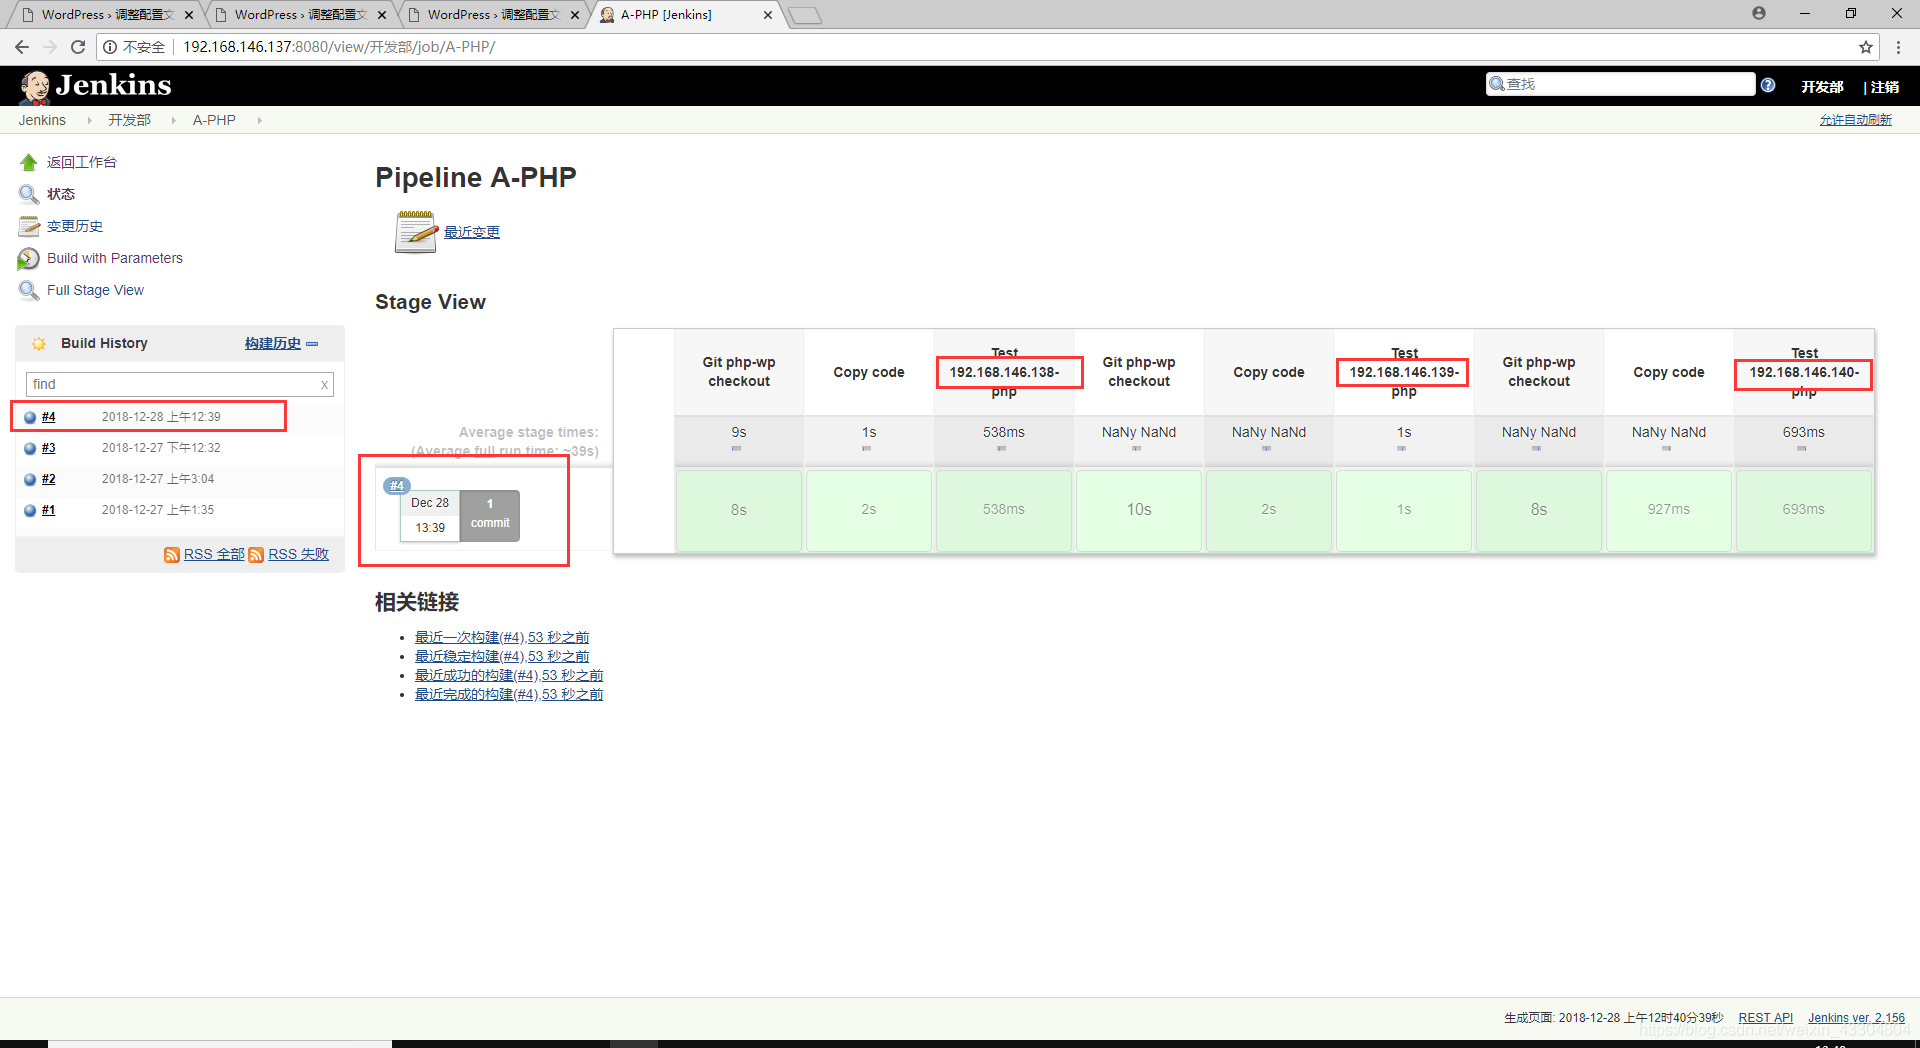Open the 变更历史 sidebar link

(x=75, y=226)
